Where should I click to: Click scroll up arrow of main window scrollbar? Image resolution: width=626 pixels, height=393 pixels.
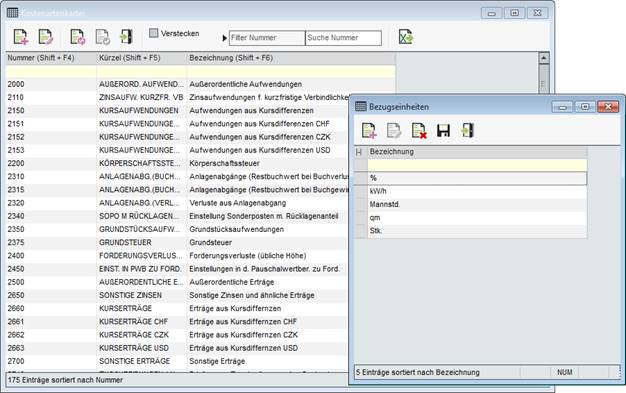tap(543, 58)
